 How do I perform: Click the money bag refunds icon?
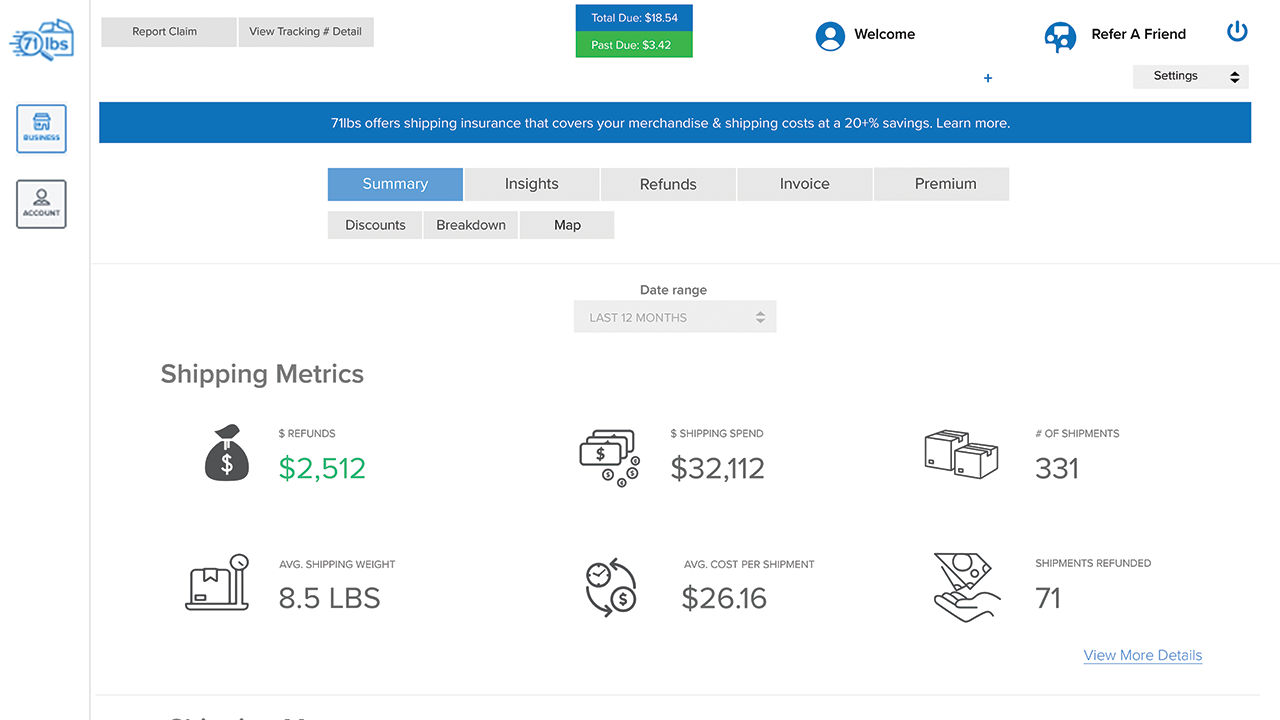pos(227,453)
